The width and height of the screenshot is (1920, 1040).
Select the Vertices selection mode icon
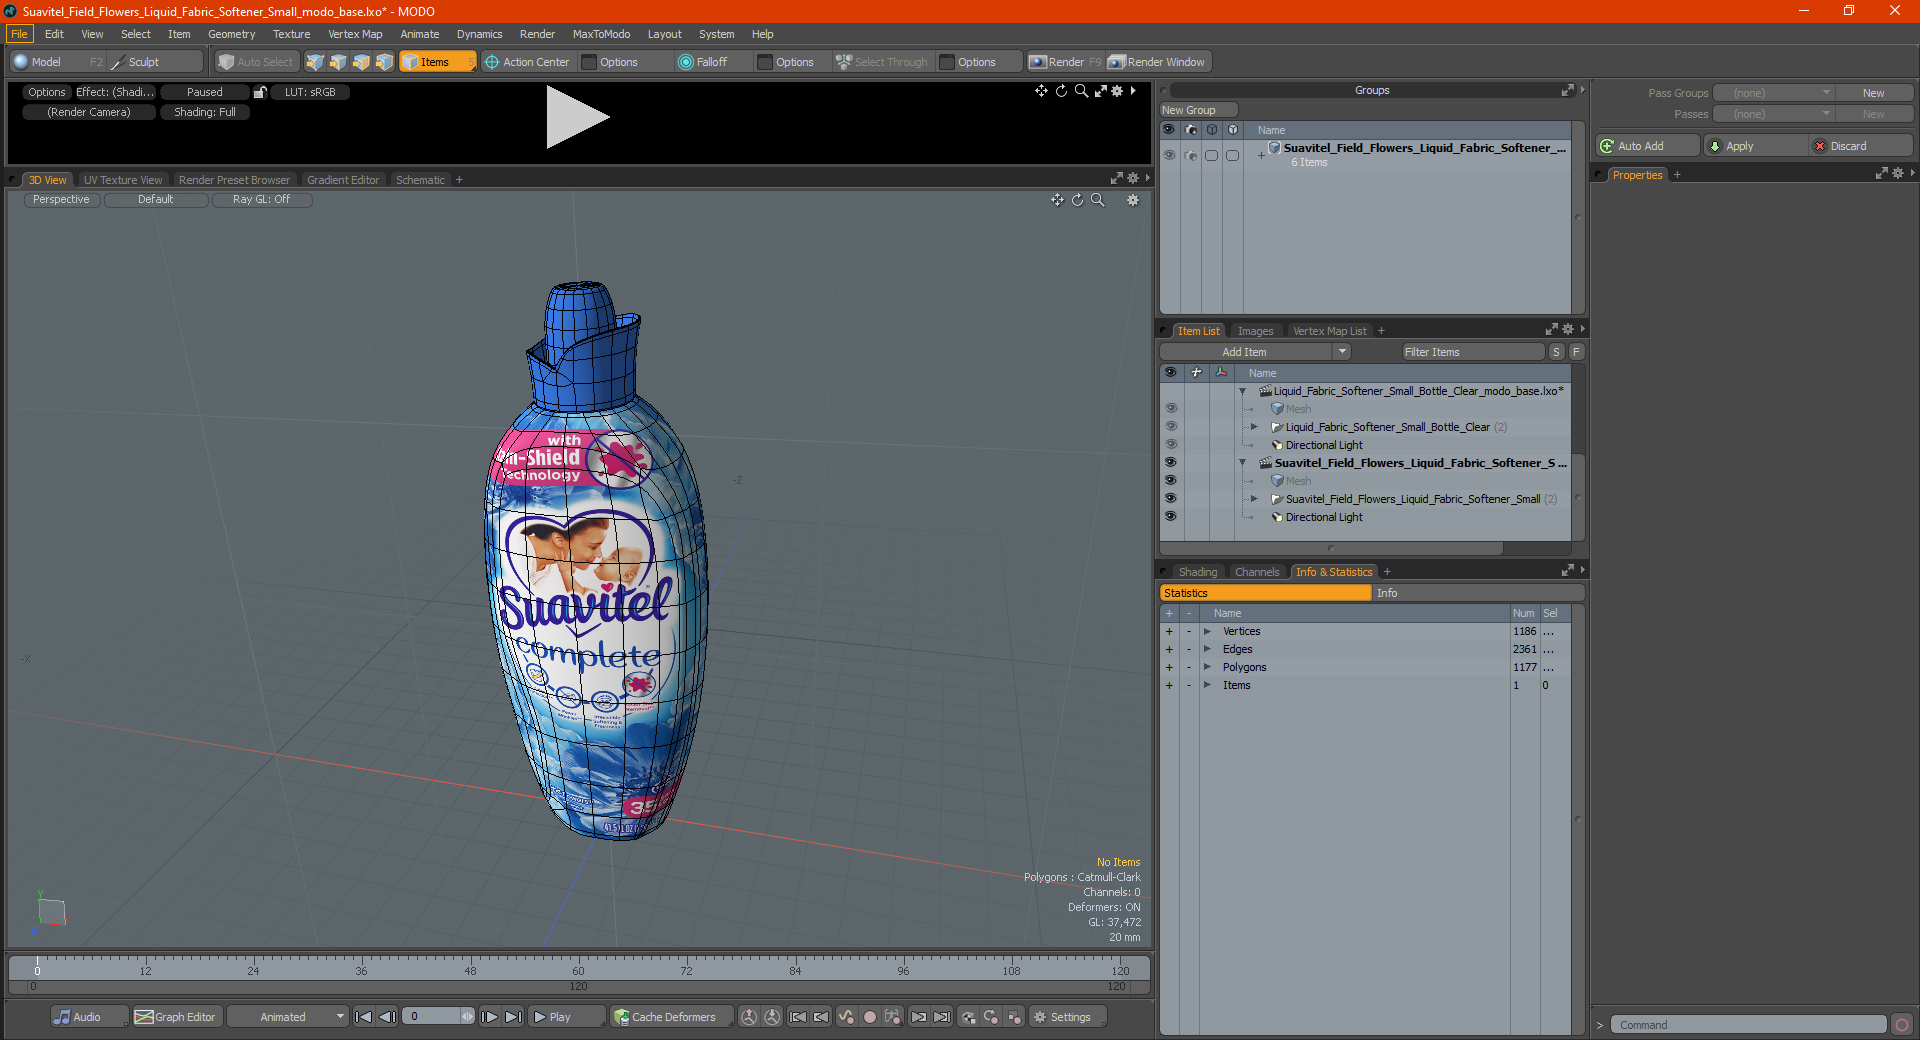click(315, 62)
